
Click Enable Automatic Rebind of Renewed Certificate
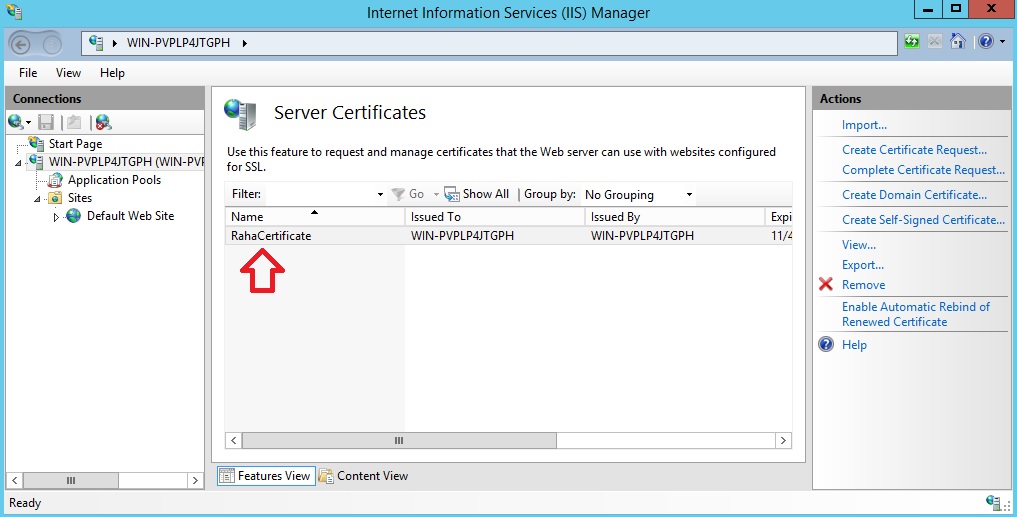click(916, 314)
